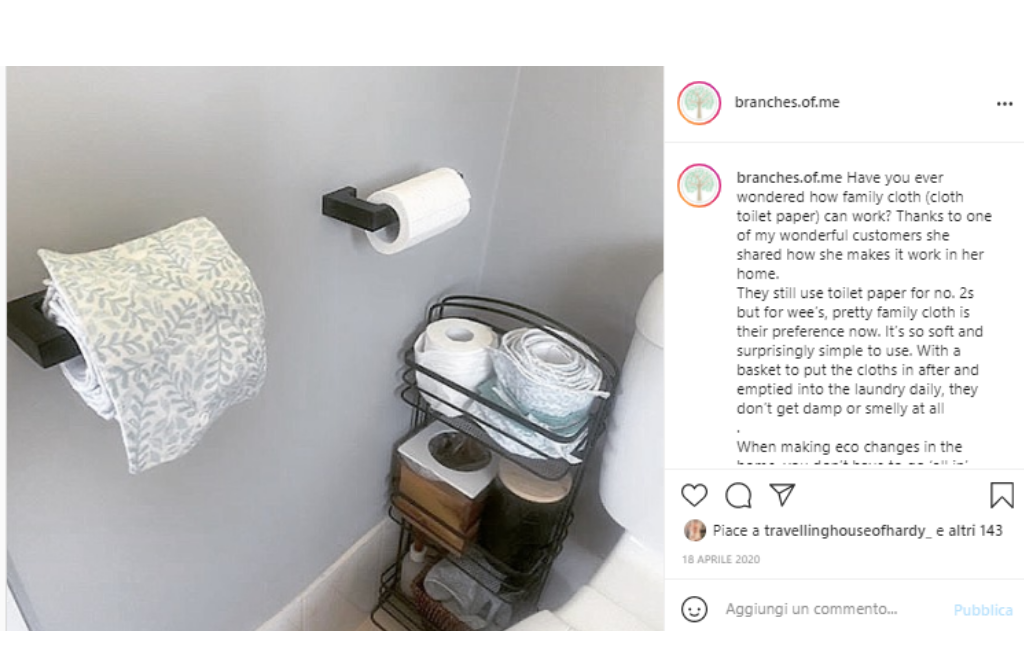
Task: Click branches.of.me profile picture in header
Action: point(699,103)
